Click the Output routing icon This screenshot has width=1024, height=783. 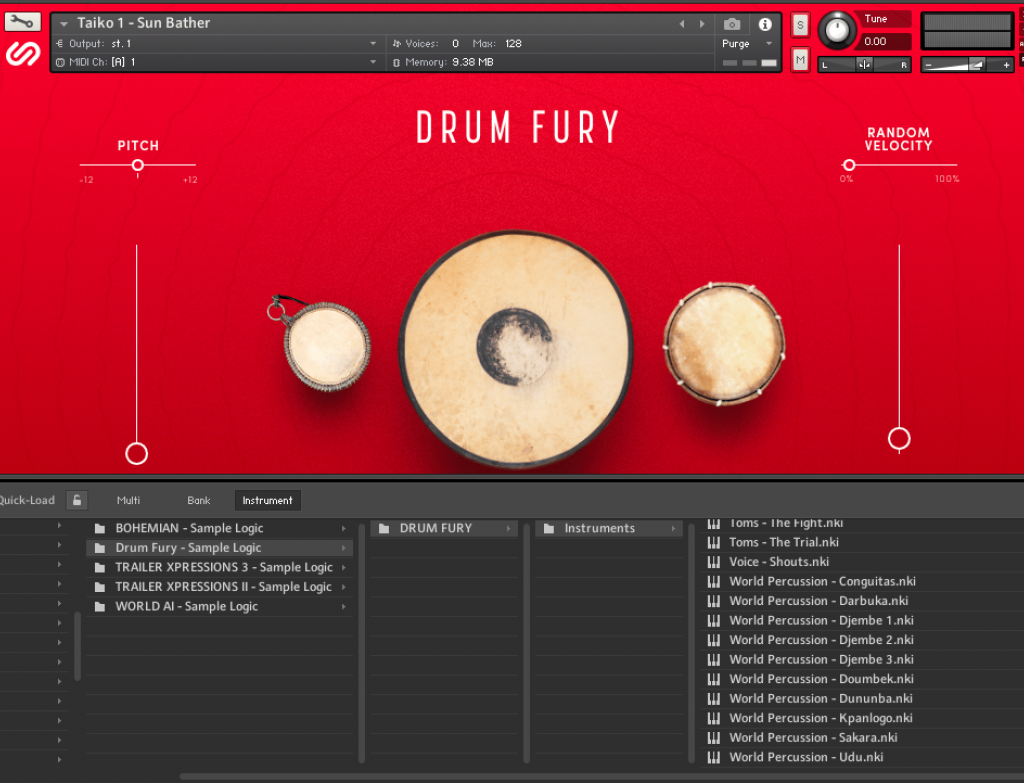point(60,44)
